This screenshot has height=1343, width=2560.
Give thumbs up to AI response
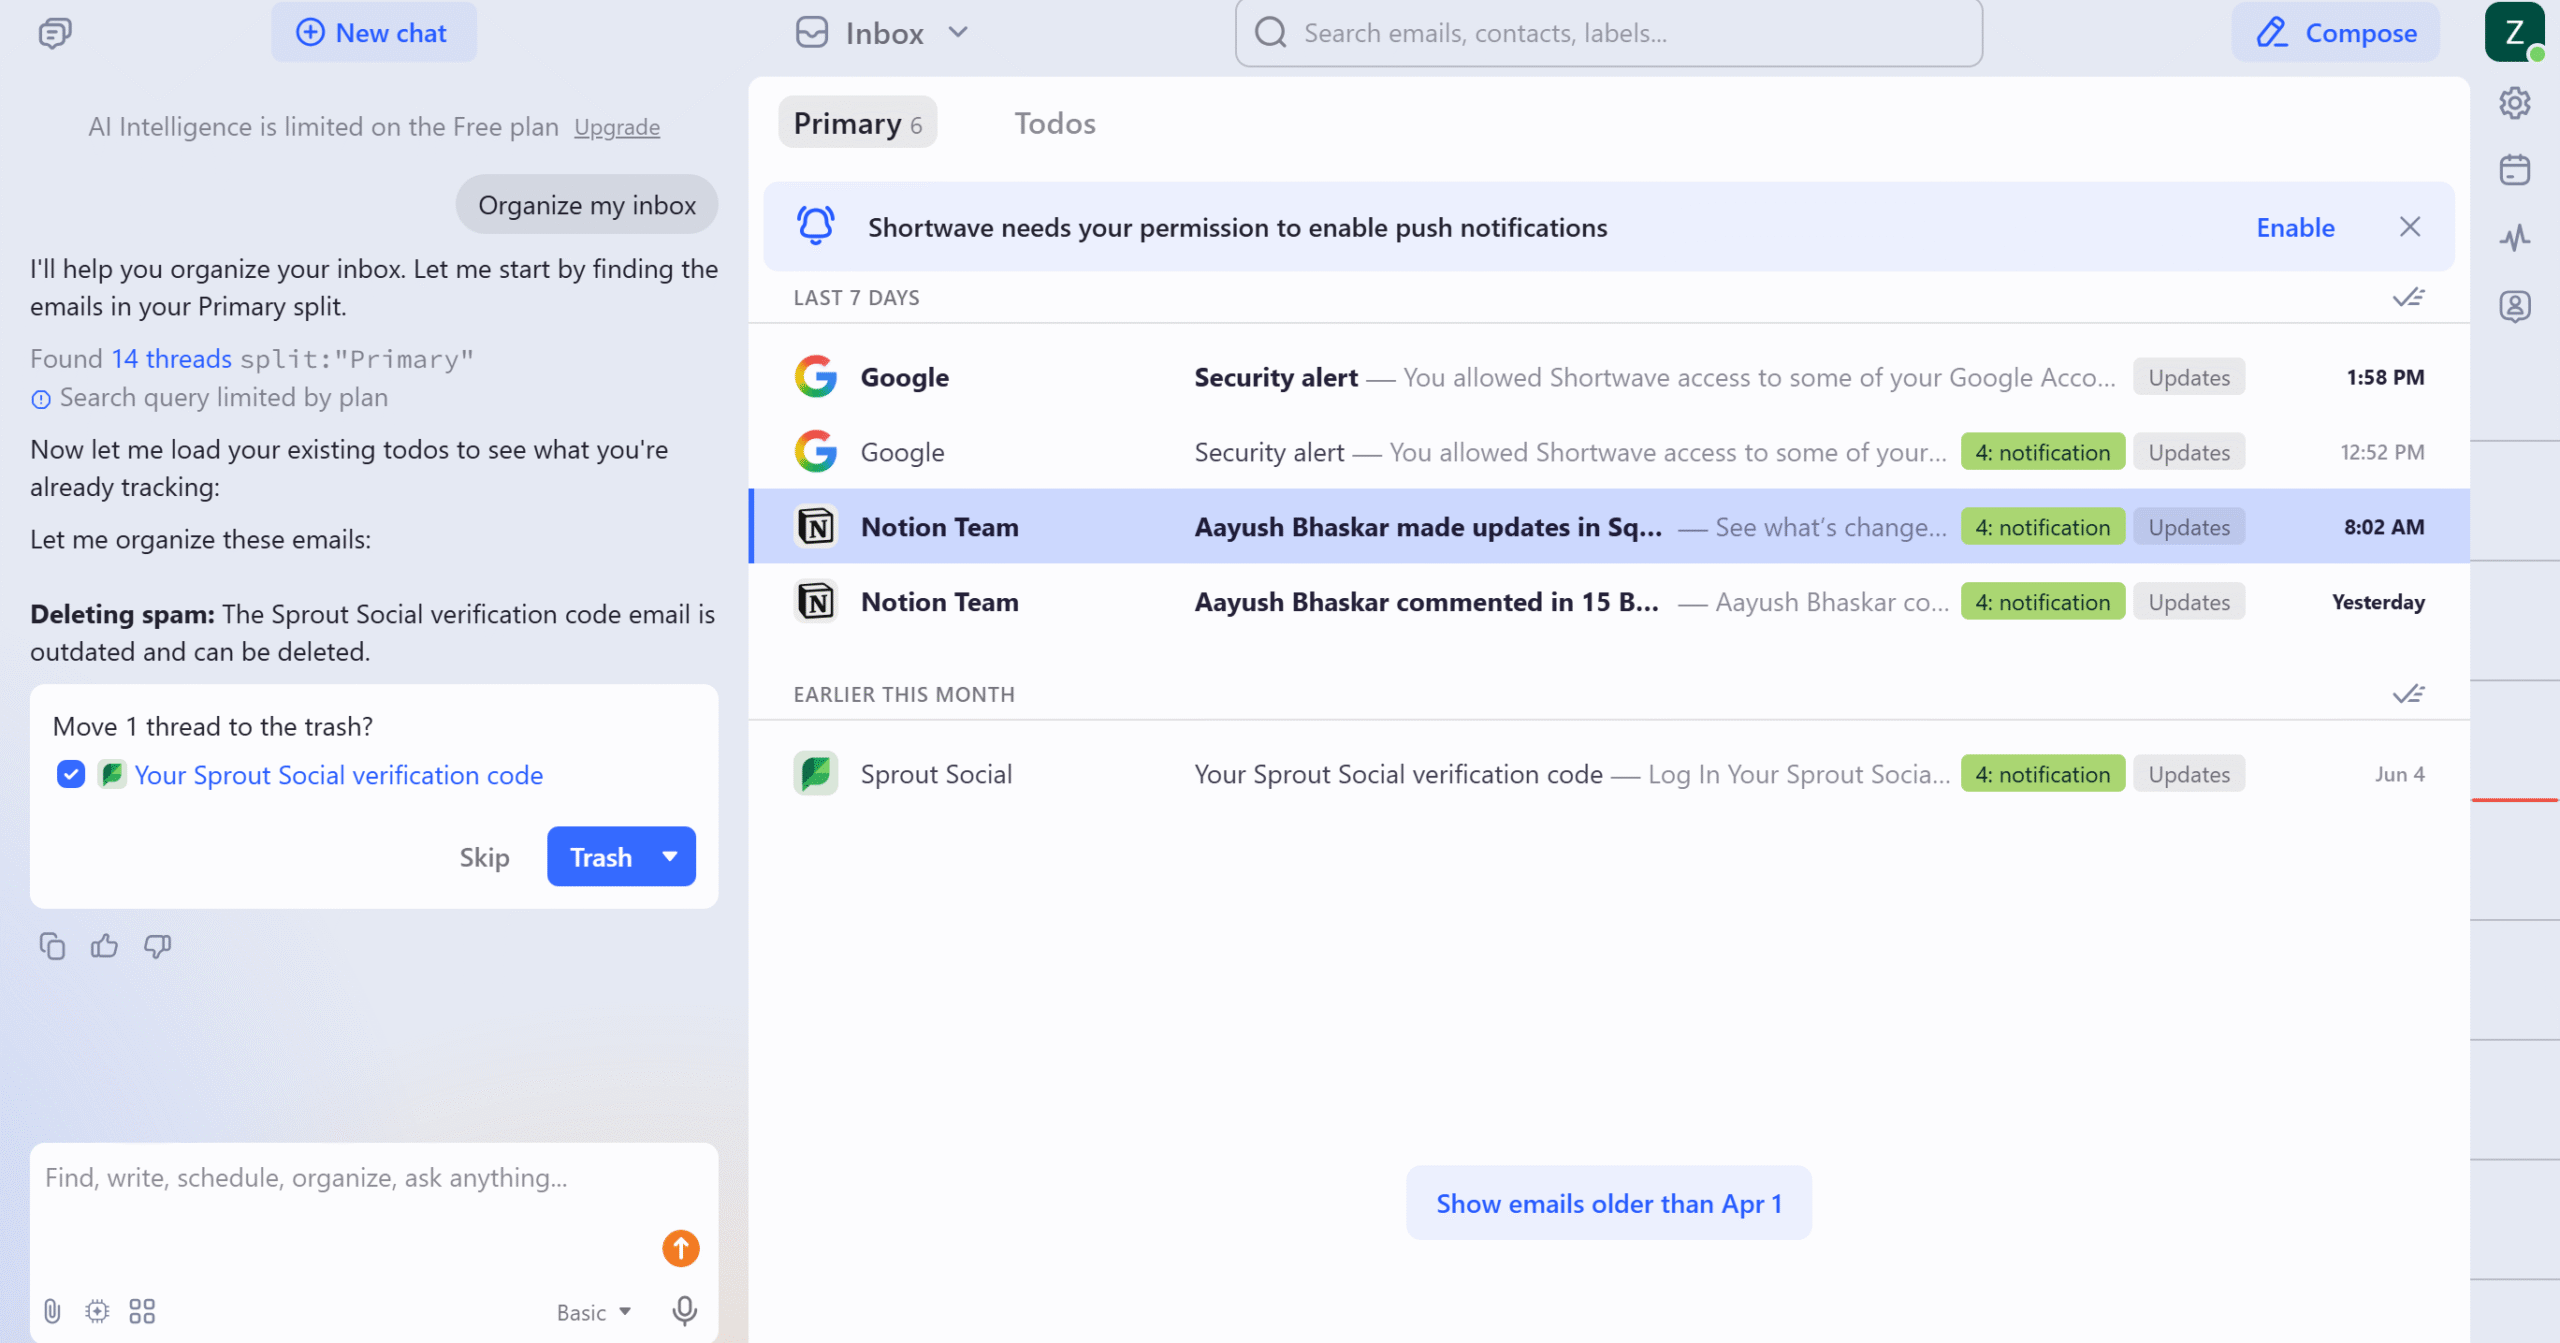104,945
